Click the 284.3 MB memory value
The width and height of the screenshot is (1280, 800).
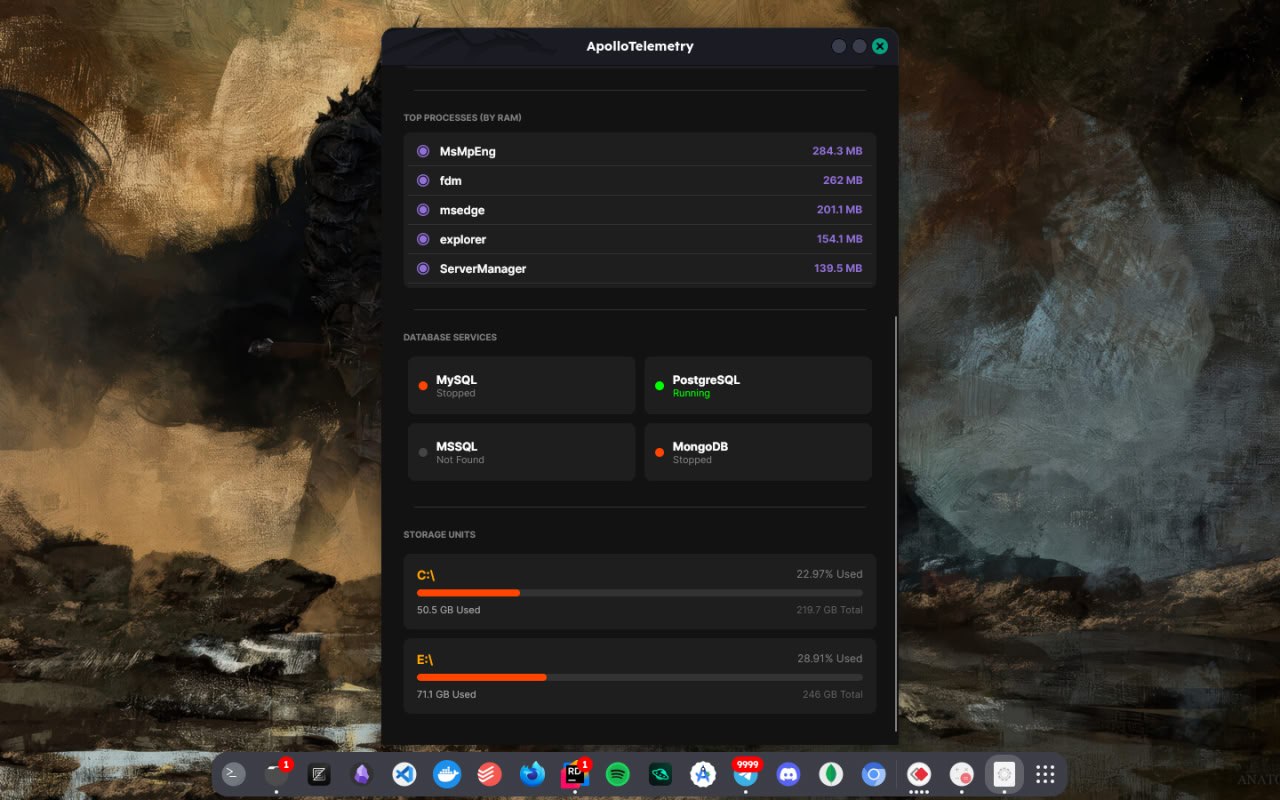tap(837, 152)
